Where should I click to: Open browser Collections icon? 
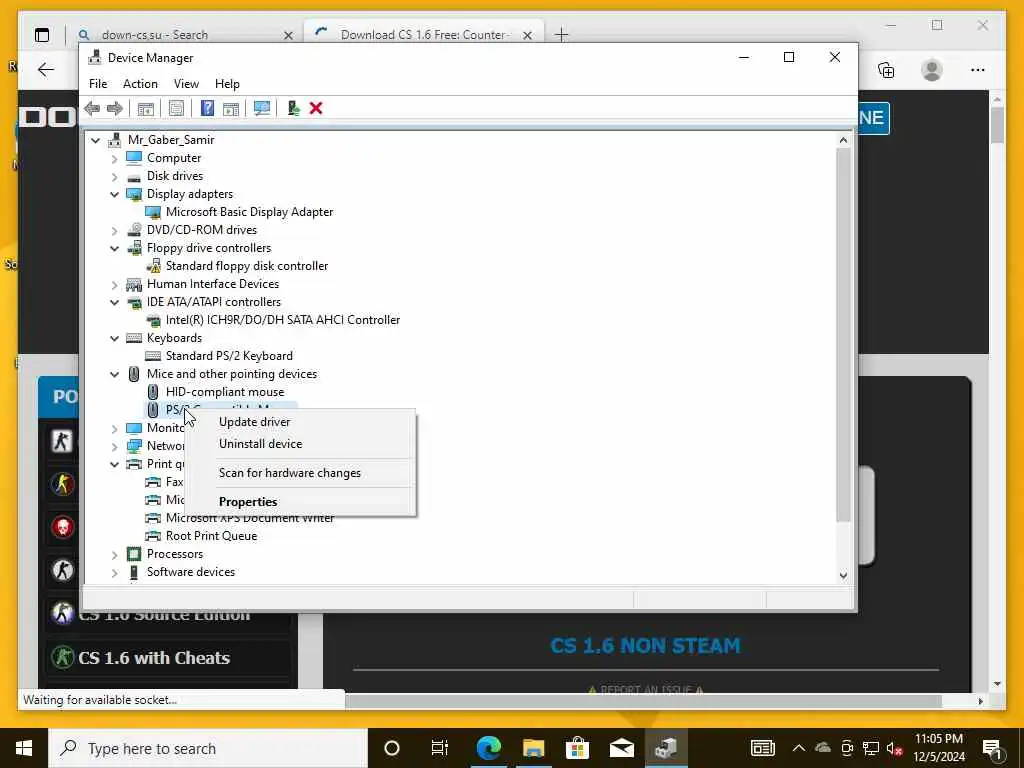886,70
